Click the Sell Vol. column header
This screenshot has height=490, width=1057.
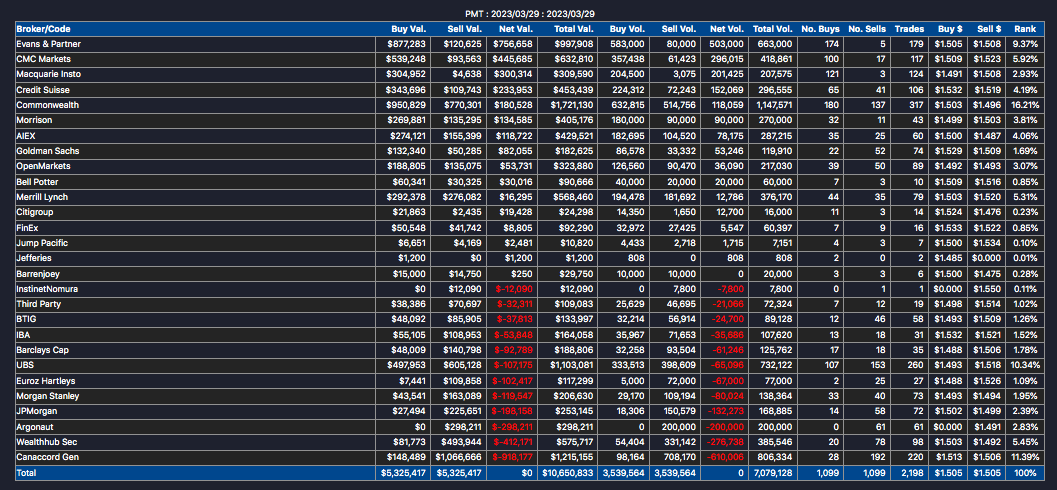pyautogui.click(x=679, y=29)
